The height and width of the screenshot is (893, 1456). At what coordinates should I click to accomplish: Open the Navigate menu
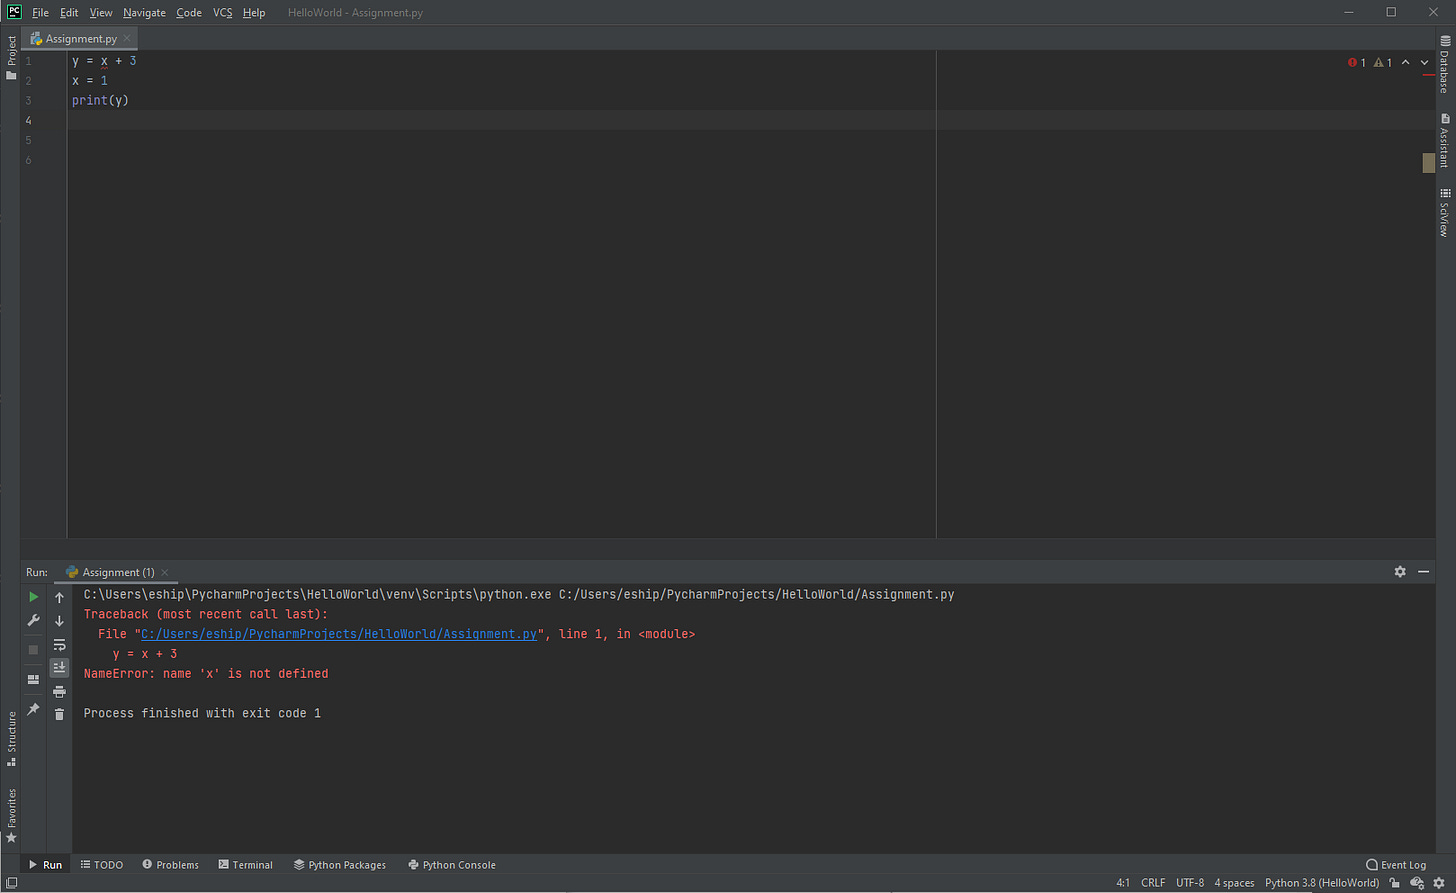[x=144, y=13]
